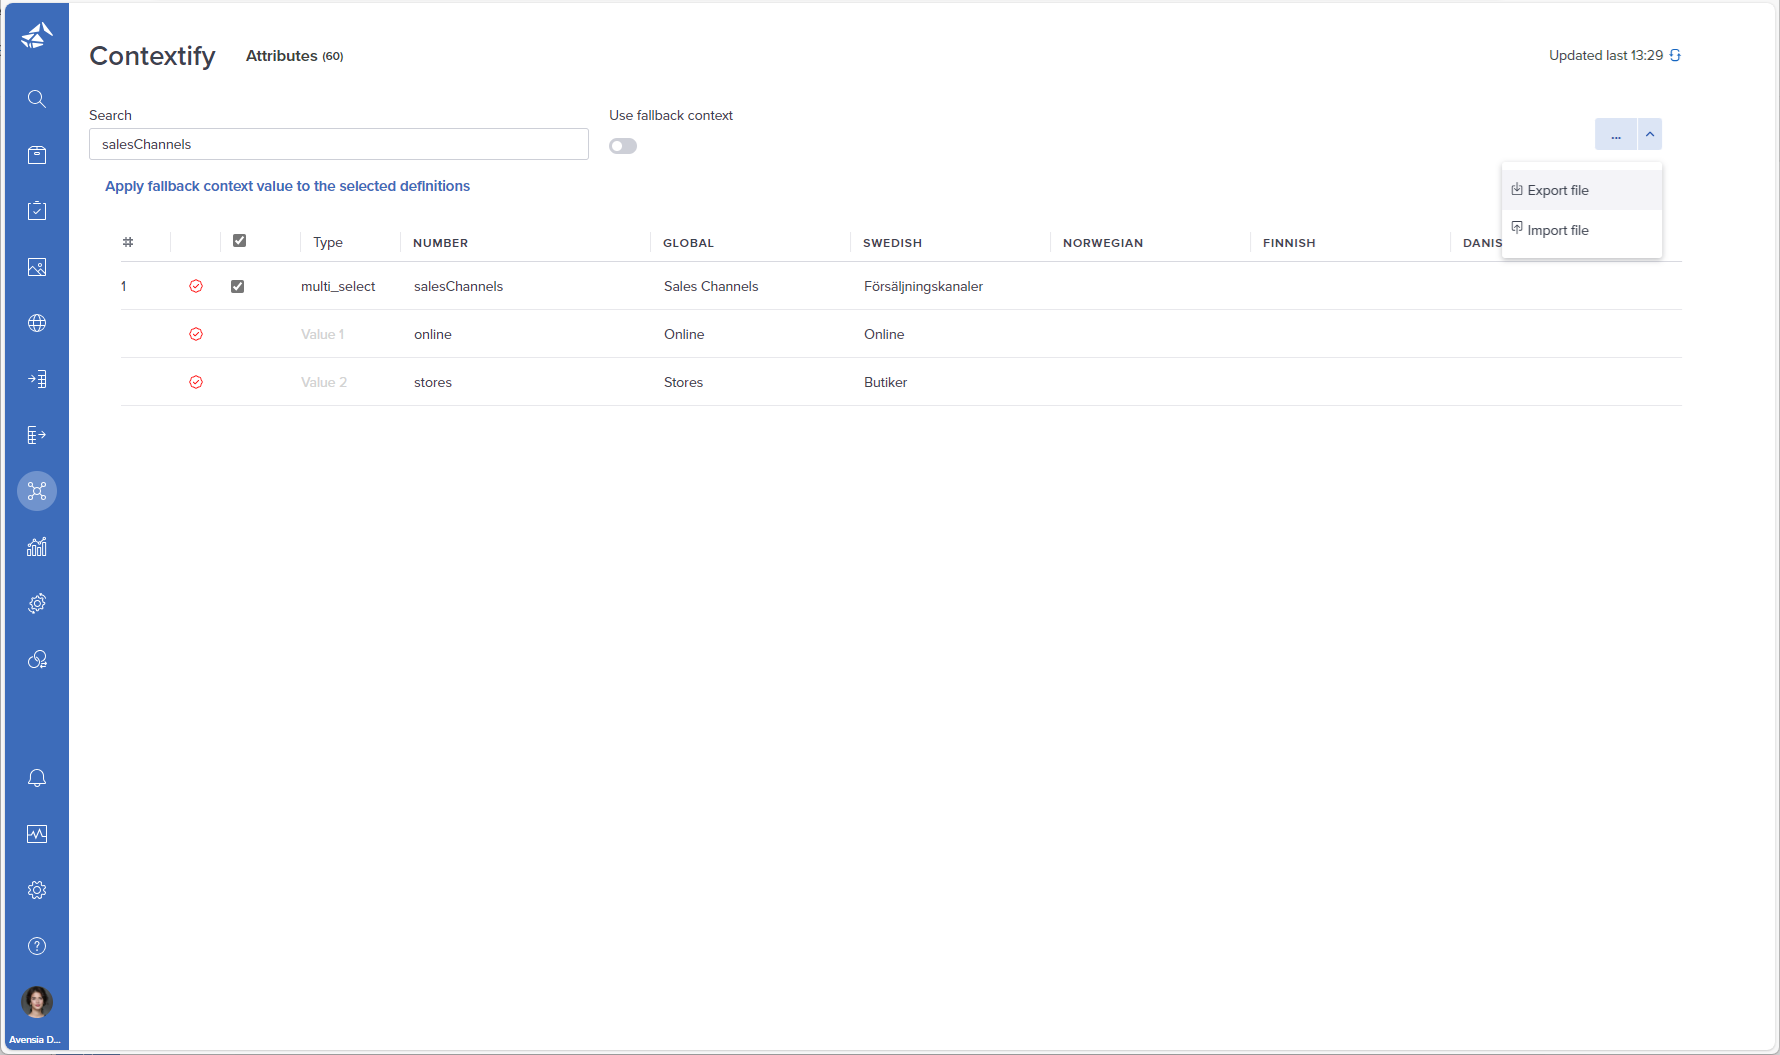Click the Search input field
The width and height of the screenshot is (1780, 1055).
pyautogui.click(x=339, y=144)
